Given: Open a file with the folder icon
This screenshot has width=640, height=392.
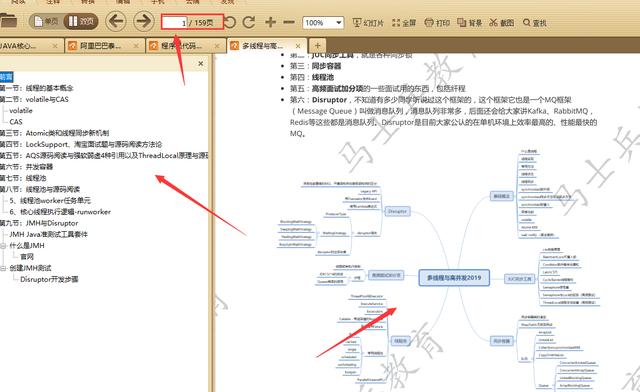Looking at the screenshot, I should pos(8,20).
